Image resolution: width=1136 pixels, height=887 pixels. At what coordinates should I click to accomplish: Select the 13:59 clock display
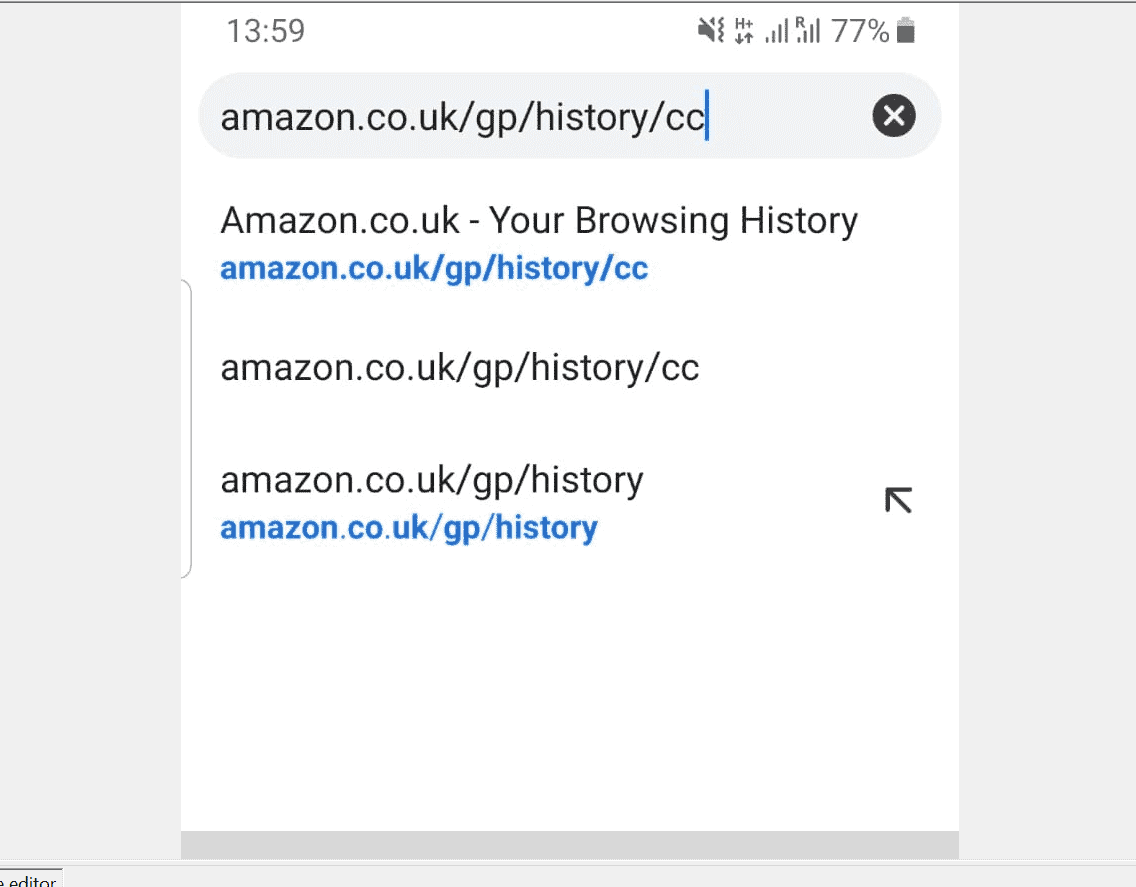point(265,31)
